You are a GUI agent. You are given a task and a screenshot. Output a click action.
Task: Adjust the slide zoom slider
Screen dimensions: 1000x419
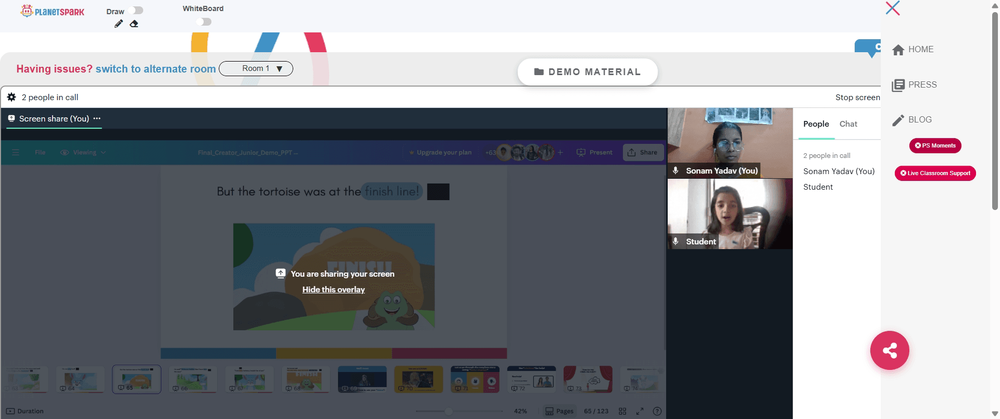click(x=449, y=411)
